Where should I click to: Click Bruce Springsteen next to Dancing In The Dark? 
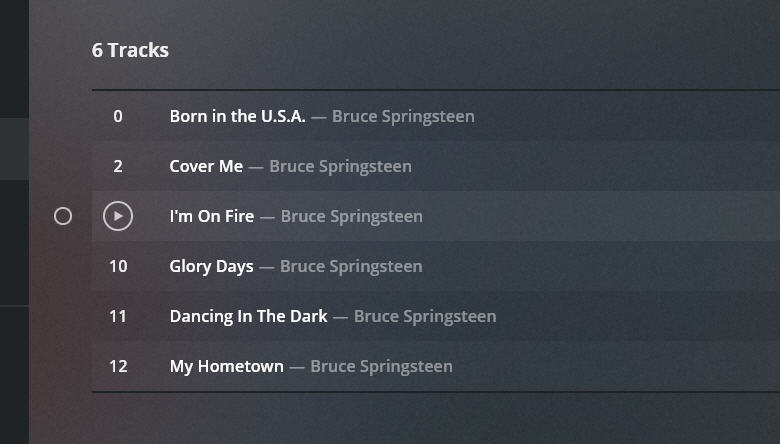(x=425, y=316)
